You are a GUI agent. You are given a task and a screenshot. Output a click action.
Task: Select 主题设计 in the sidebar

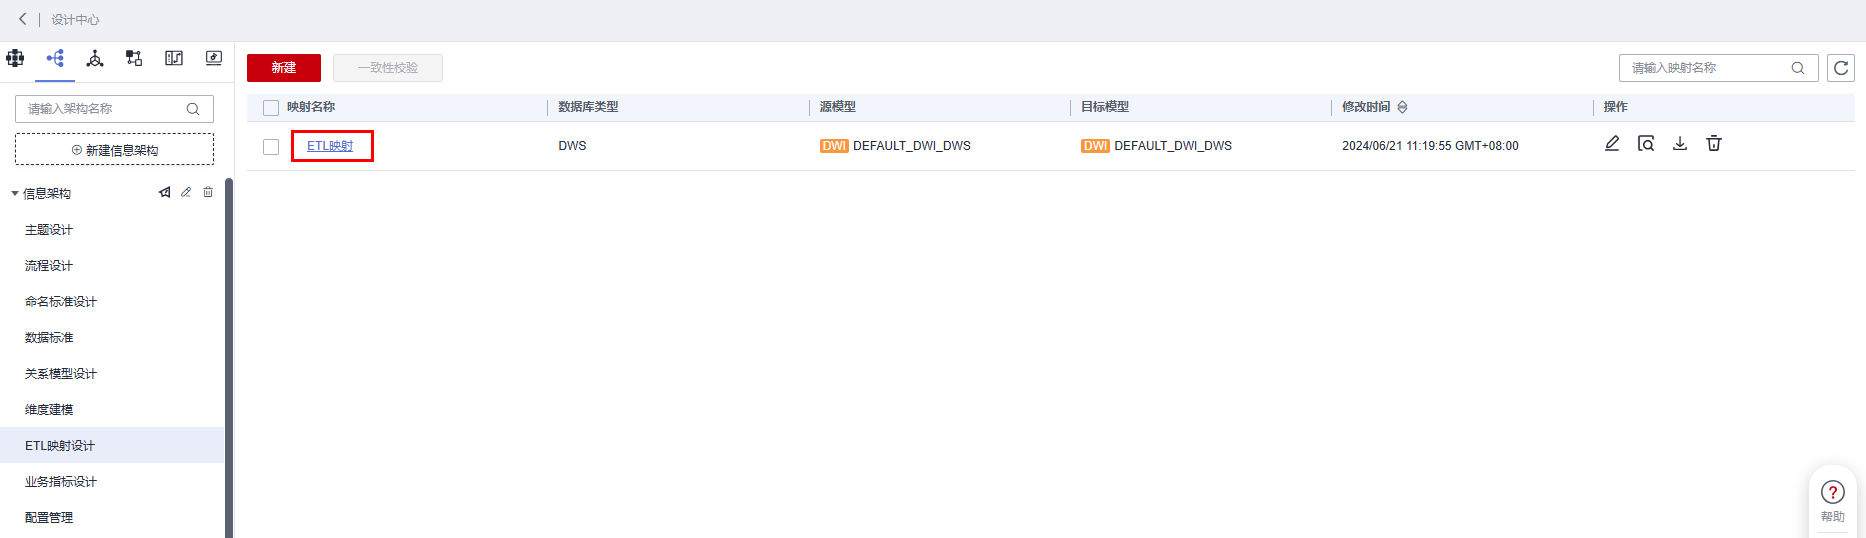coord(49,230)
